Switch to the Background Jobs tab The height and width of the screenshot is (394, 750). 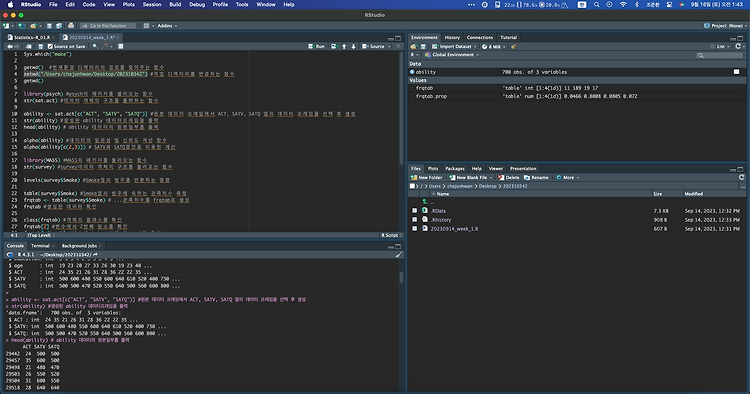[79, 246]
